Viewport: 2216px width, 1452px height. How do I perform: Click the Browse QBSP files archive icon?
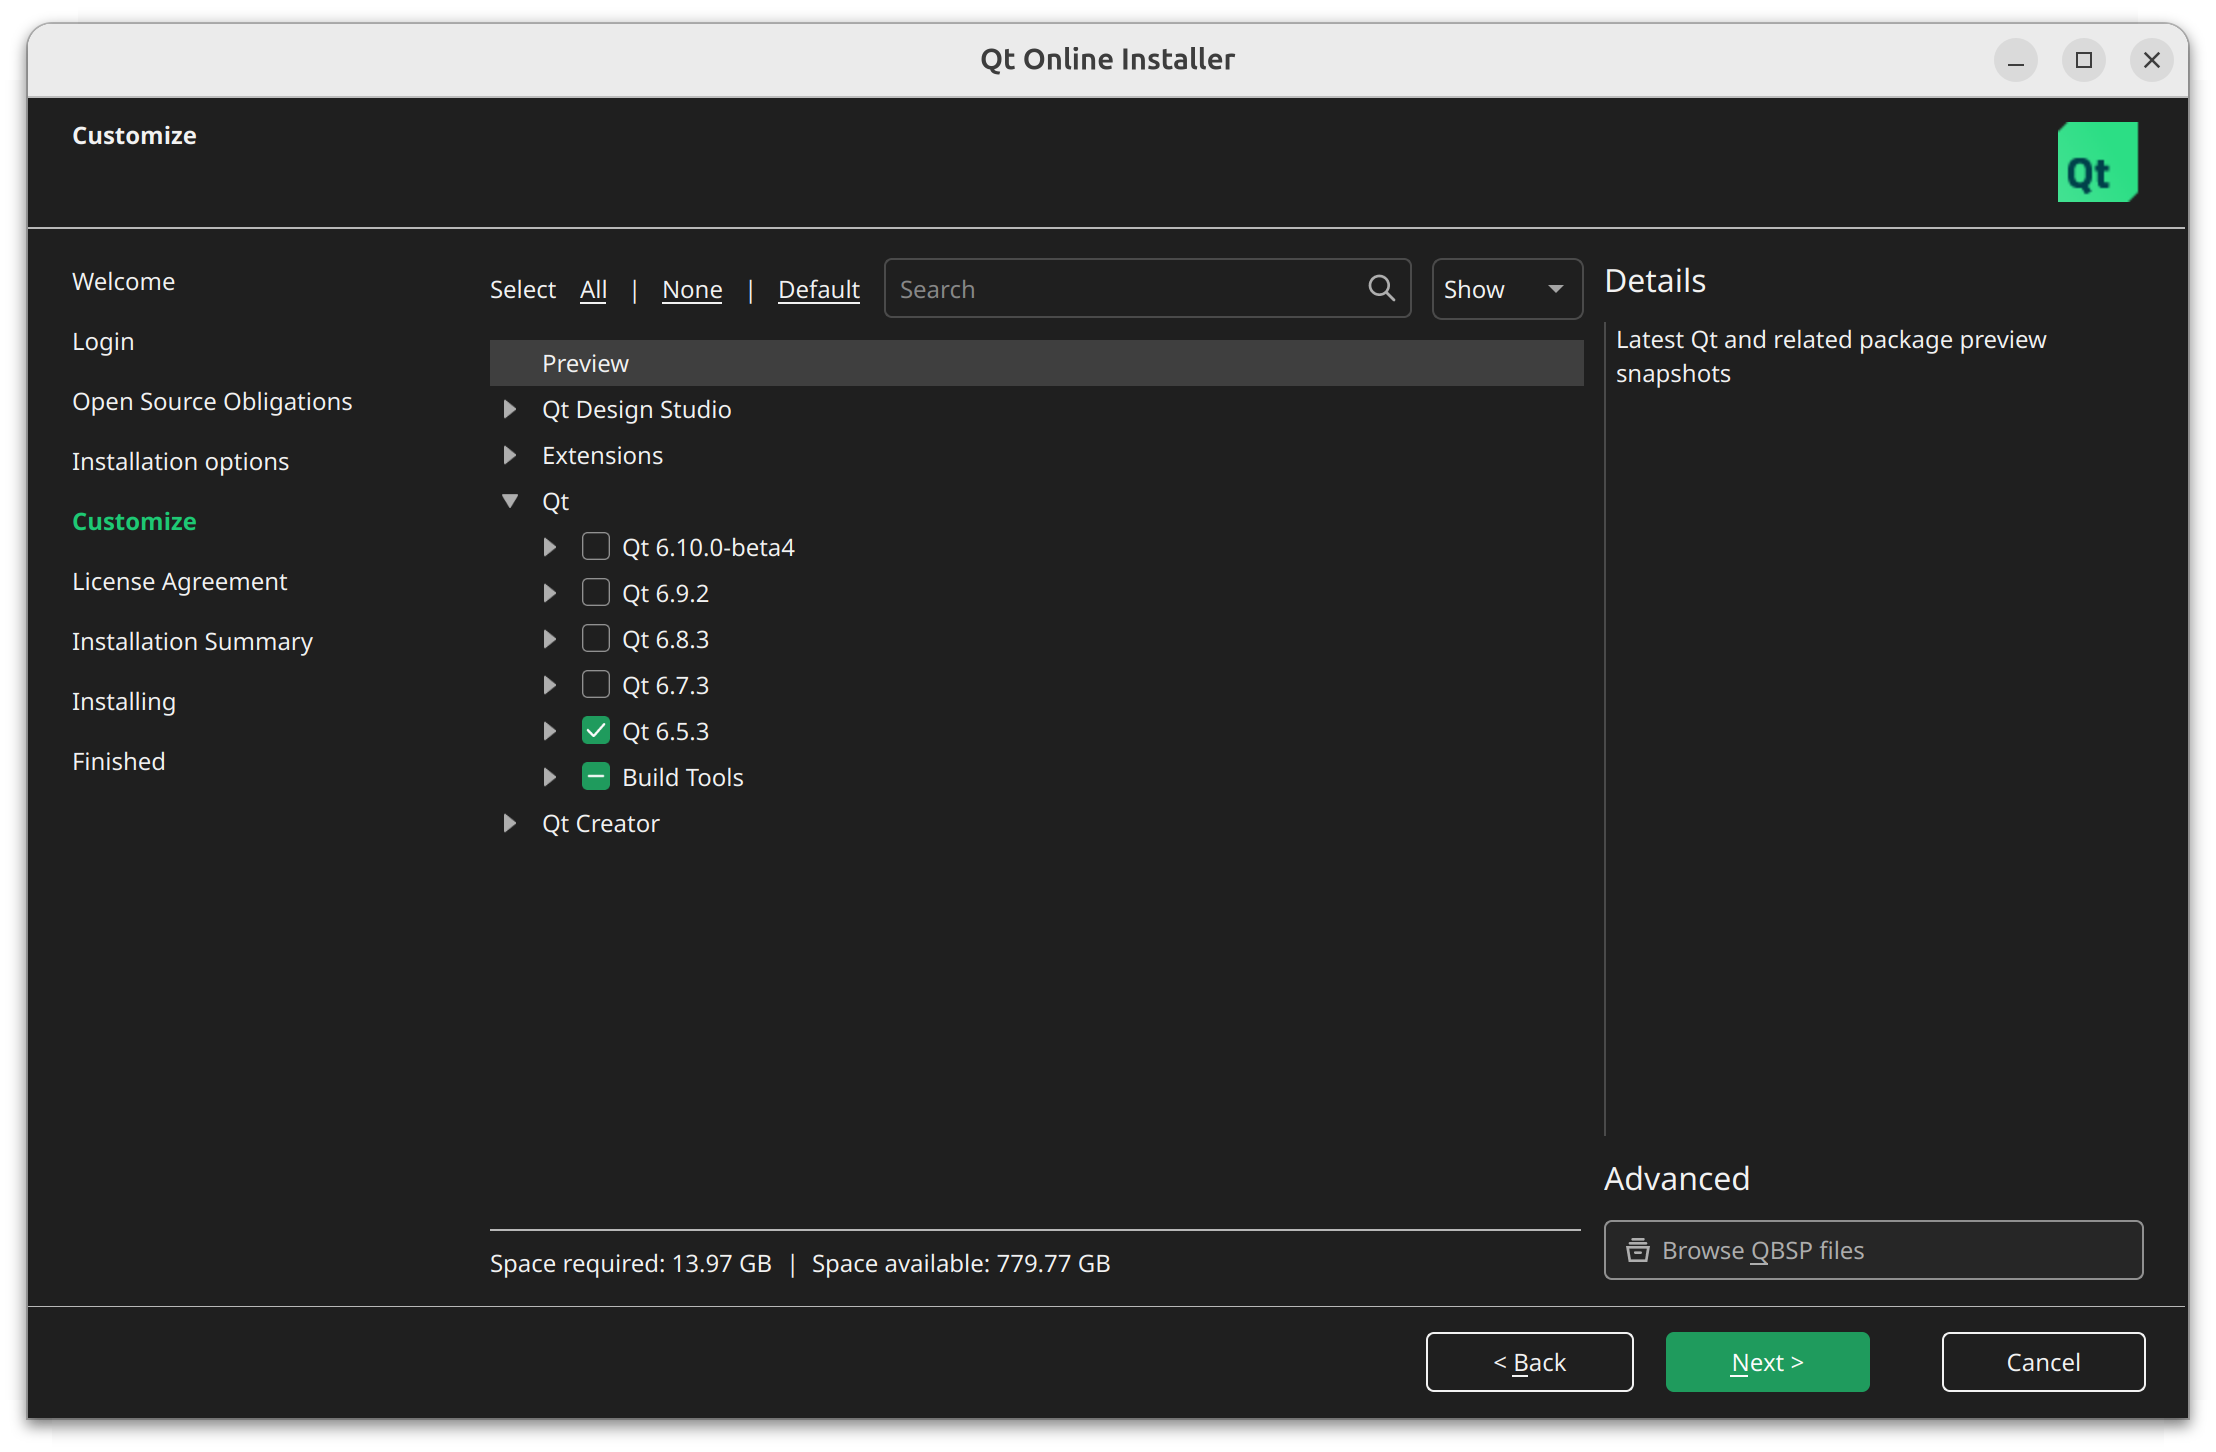1637,1250
